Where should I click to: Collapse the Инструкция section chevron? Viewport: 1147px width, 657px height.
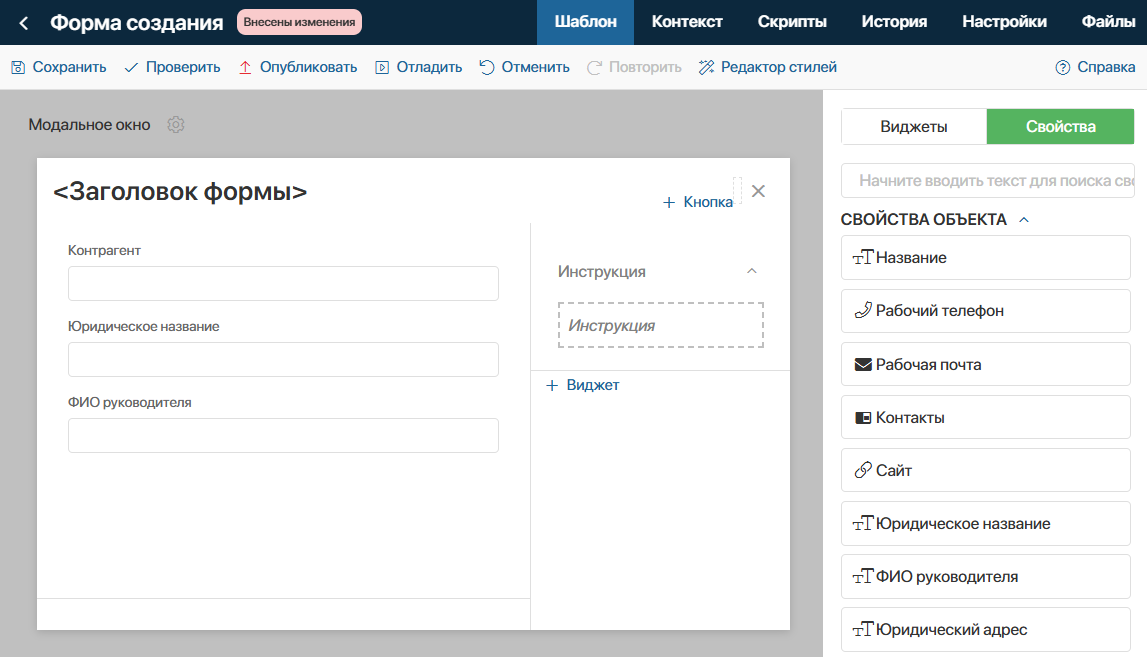click(x=751, y=271)
